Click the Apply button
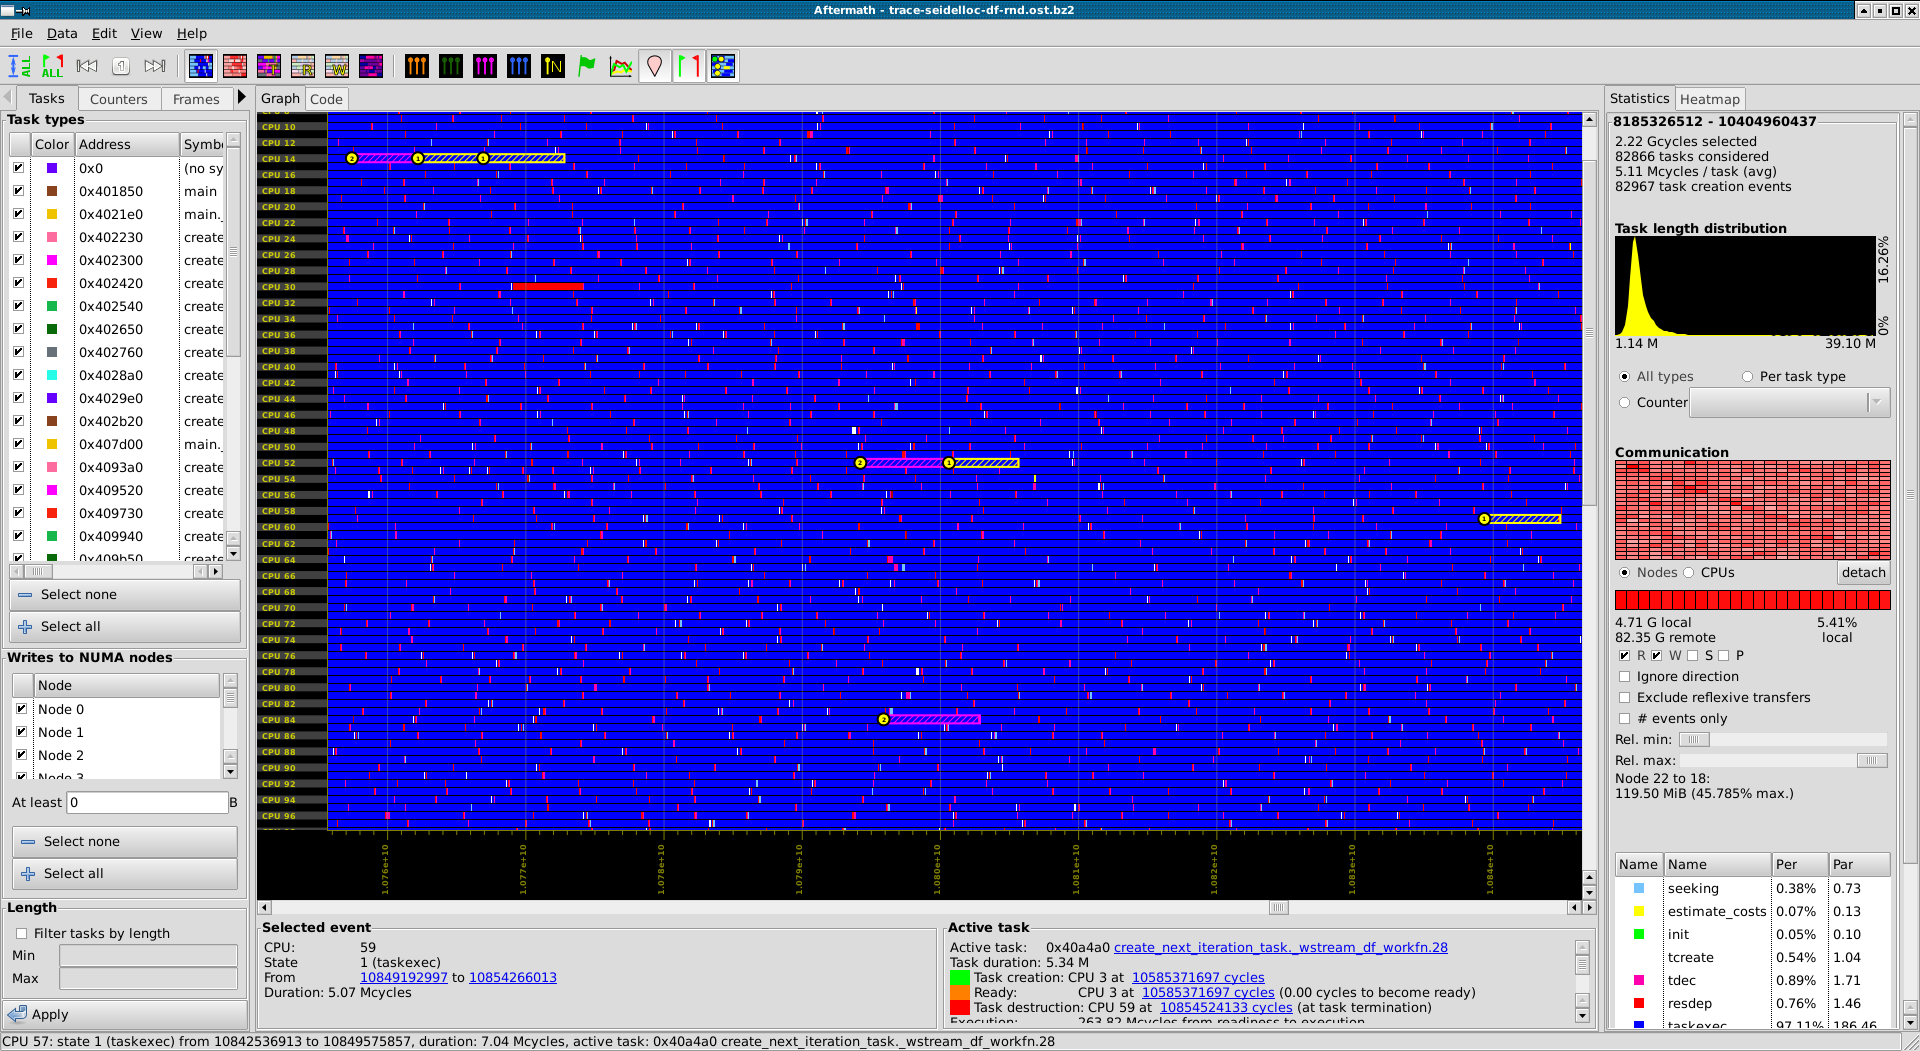1920x1051 pixels. click(x=125, y=1014)
